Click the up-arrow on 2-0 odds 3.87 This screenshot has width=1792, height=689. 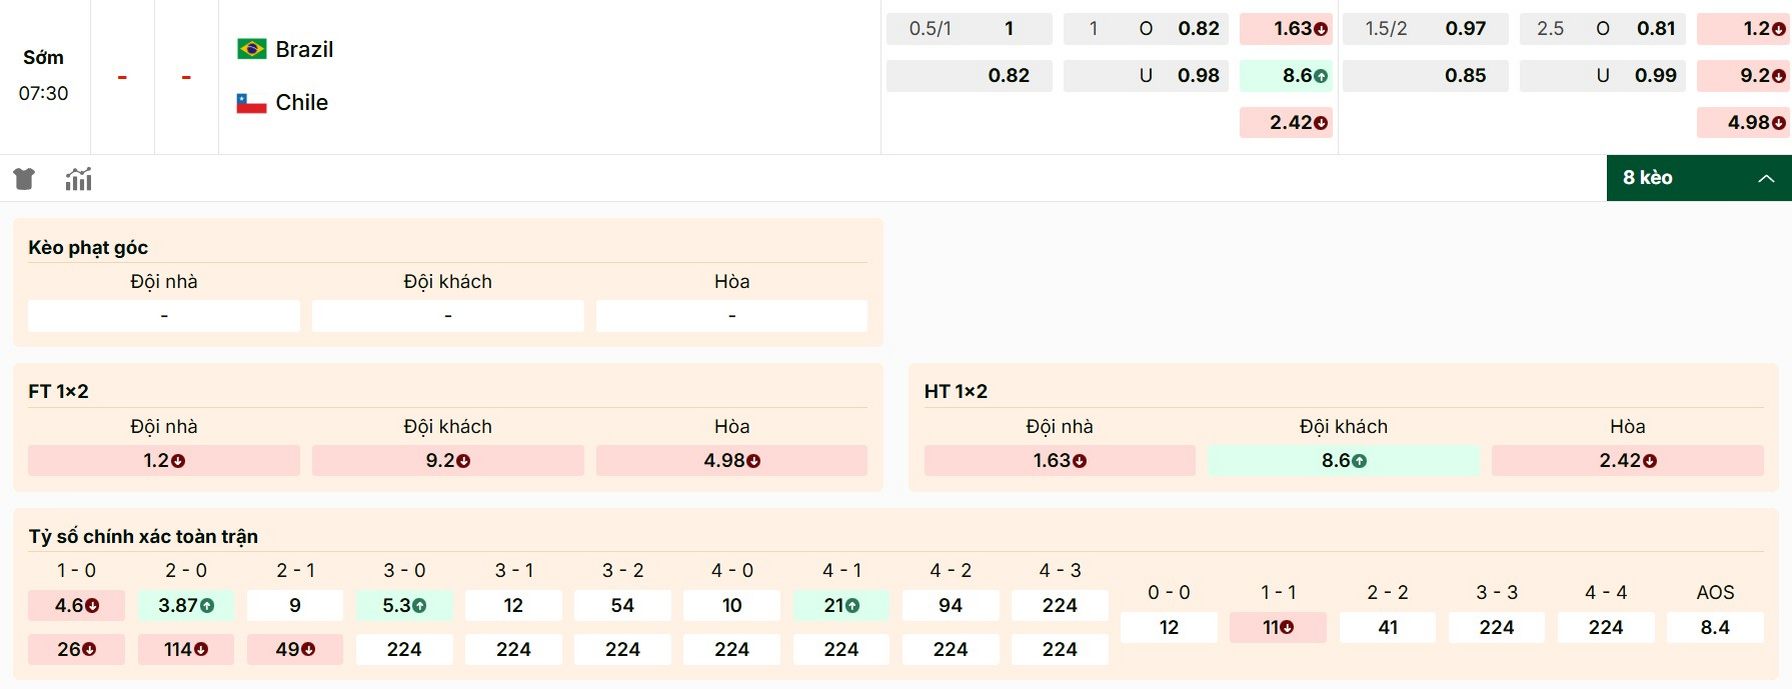[x=206, y=605]
